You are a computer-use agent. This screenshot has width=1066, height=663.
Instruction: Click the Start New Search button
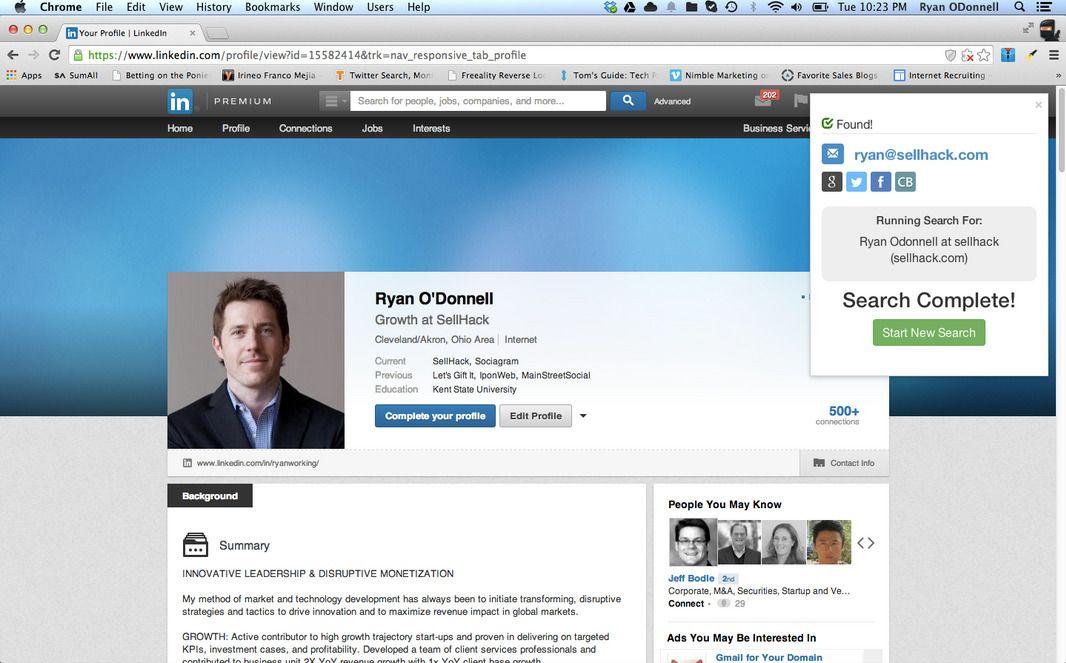(x=929, y=333)
